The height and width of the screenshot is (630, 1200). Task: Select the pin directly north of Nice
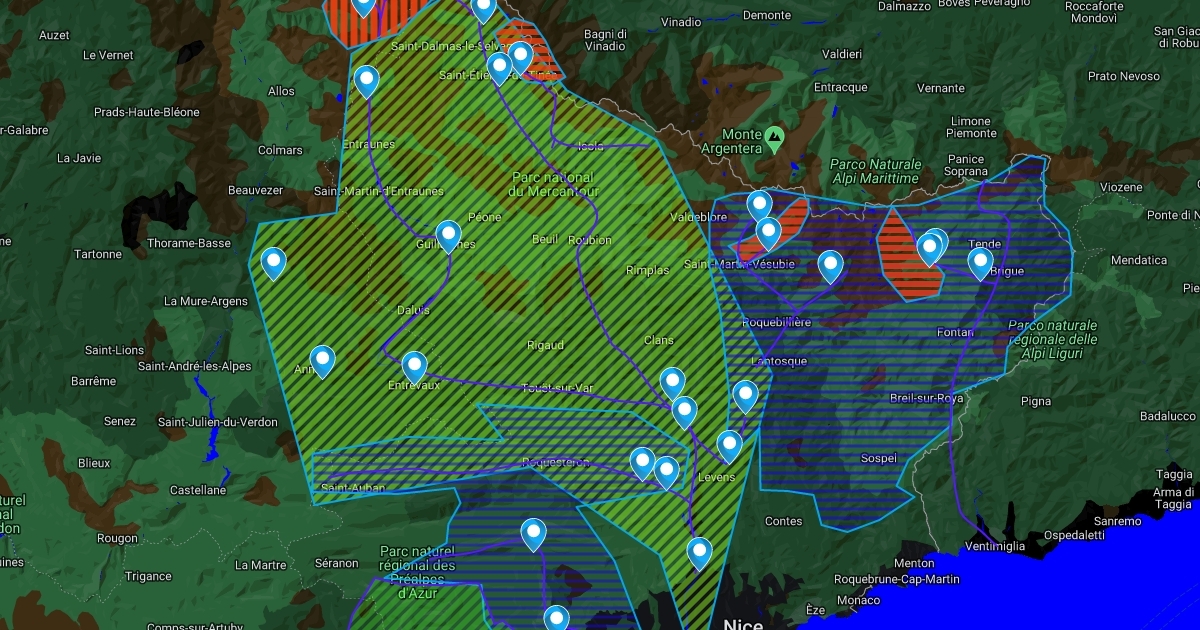tap(699, 552)
